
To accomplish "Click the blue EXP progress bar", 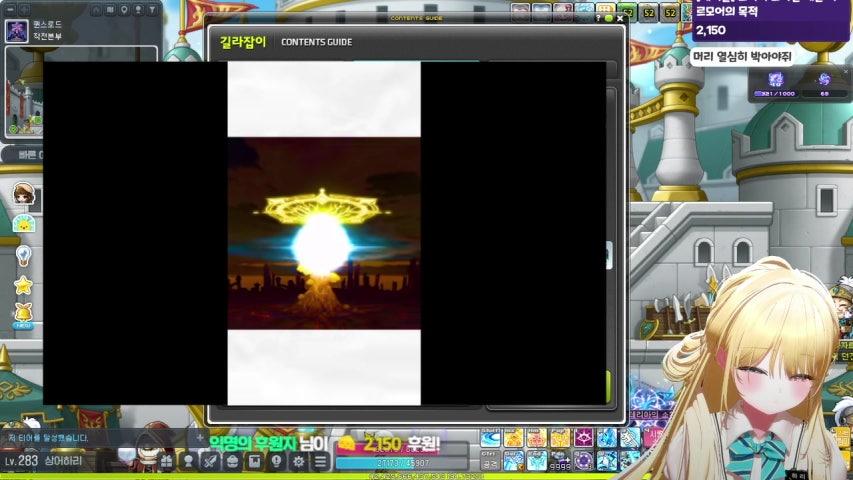I will [401, 463].
